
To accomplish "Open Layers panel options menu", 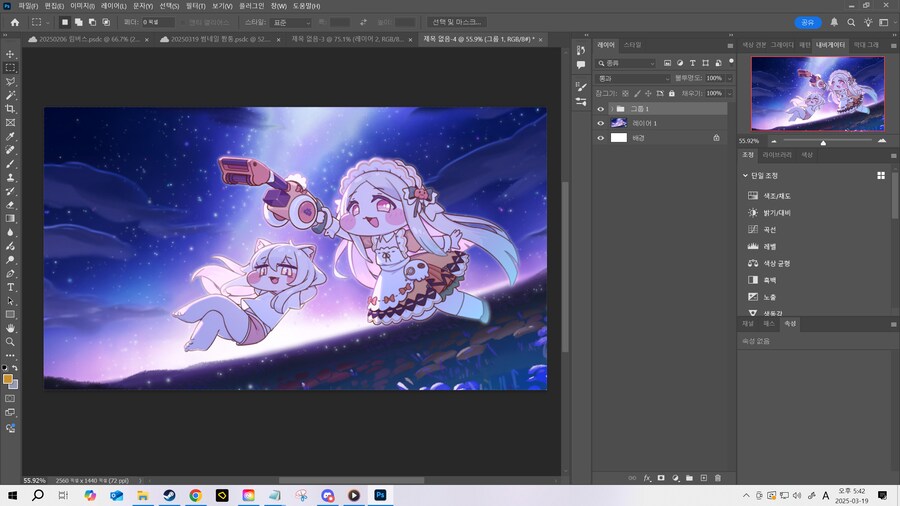I will (730, 45).
